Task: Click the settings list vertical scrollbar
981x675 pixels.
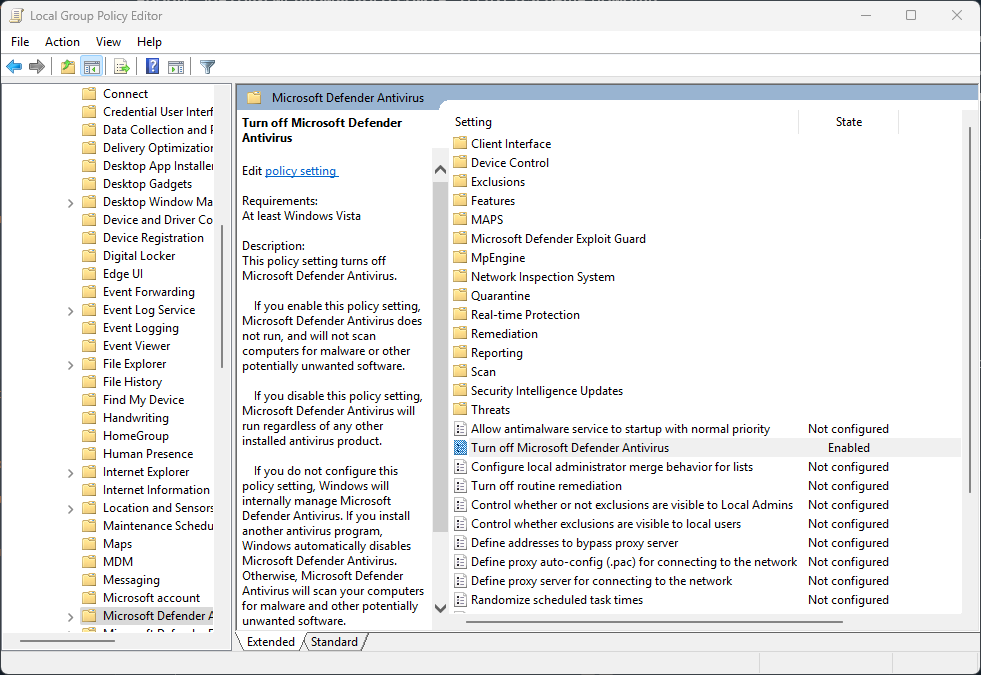Action: (x=970, y=309)
